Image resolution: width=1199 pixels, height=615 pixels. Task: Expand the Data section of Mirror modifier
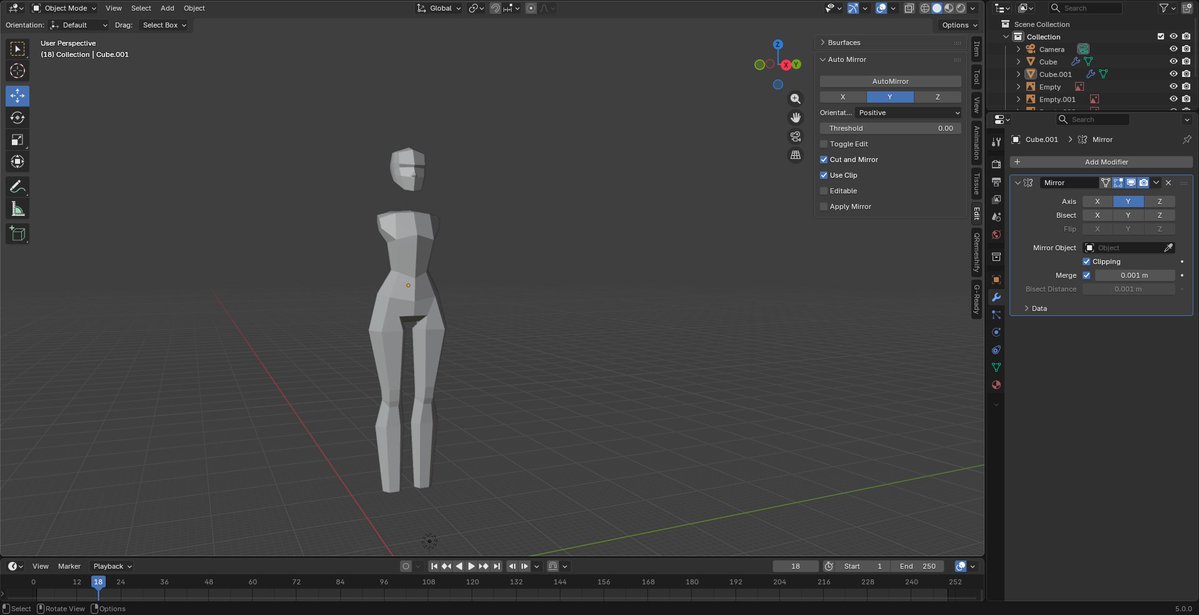coord(1026,308)
